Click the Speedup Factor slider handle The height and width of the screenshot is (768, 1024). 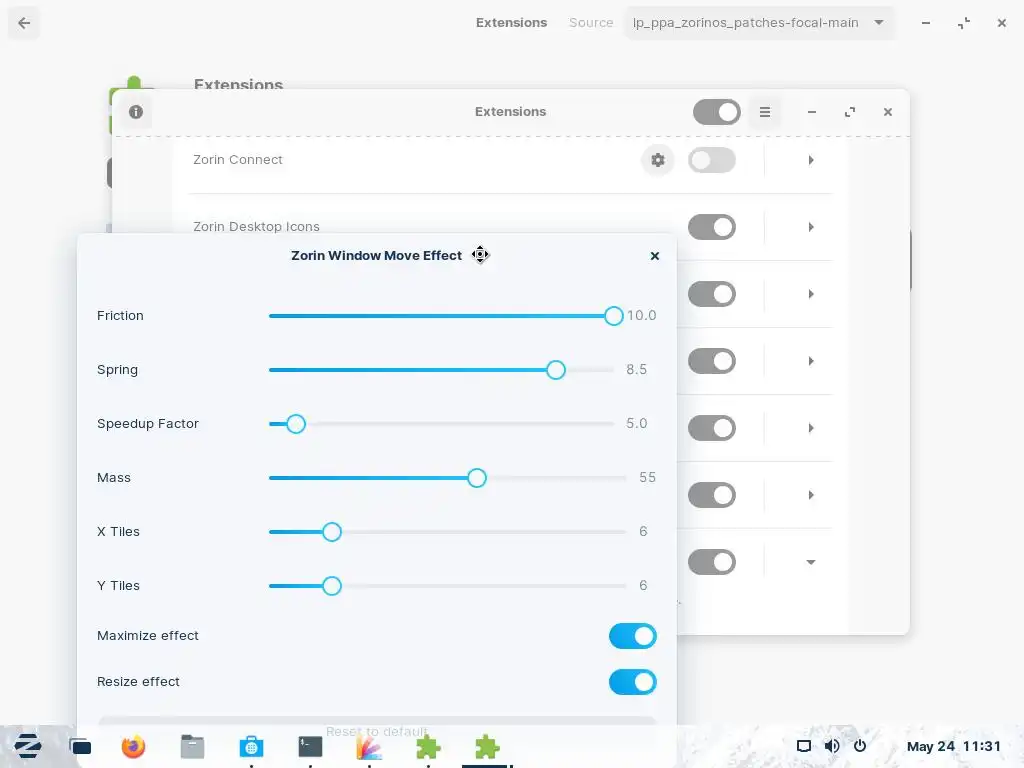coord(296,424)
